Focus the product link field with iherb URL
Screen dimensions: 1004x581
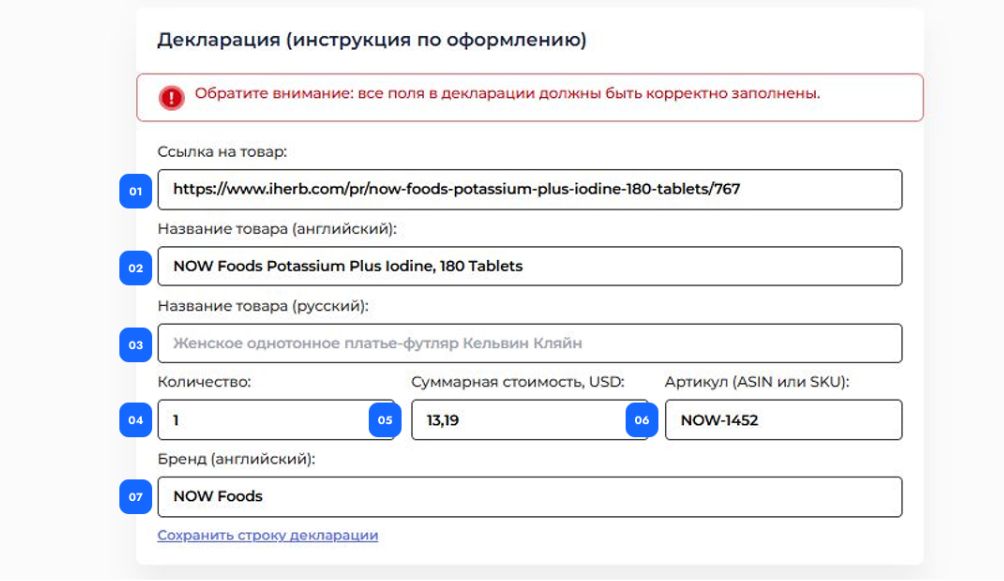530,190
